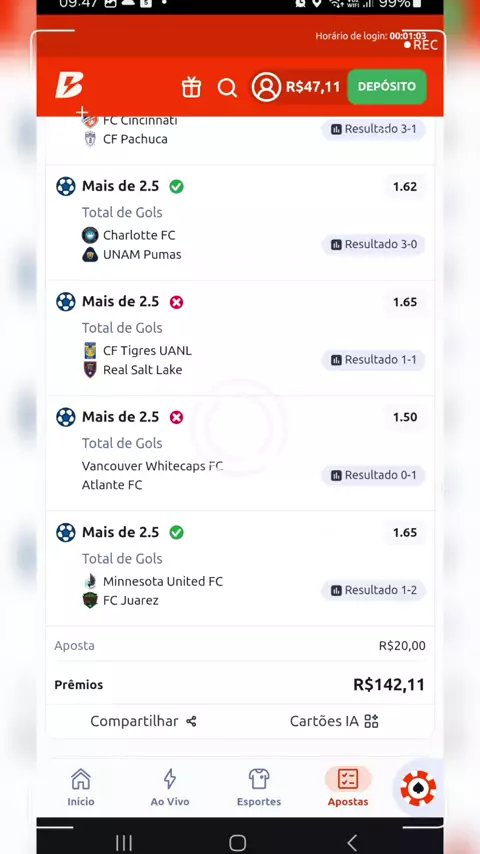Image resolution: width=480 pixels, height=854 pixels.
Task: Switch to the Esportes tab
Action: 259,788
